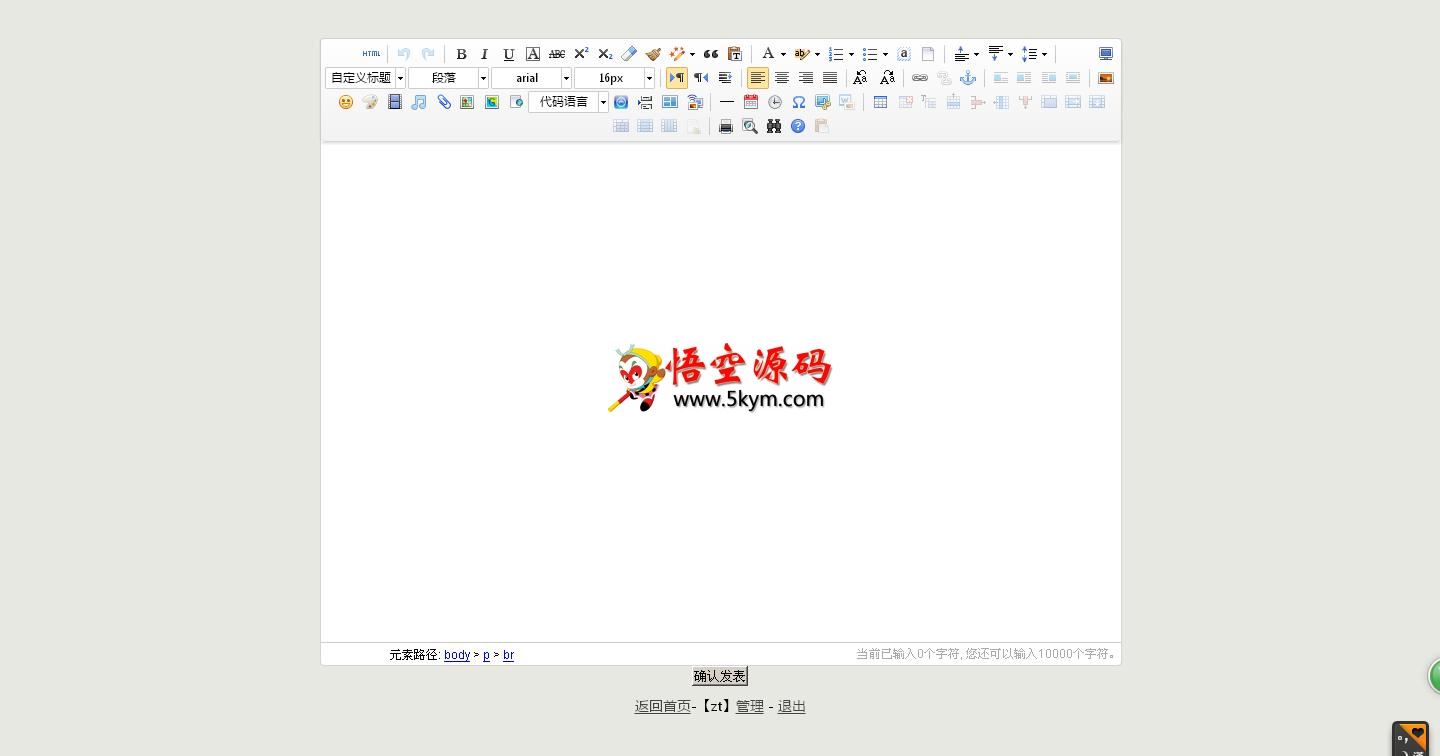This screenshot has height=756, width=1440.
Task: Toggle left-to-right text direction
Action: [x=677, y=78]
